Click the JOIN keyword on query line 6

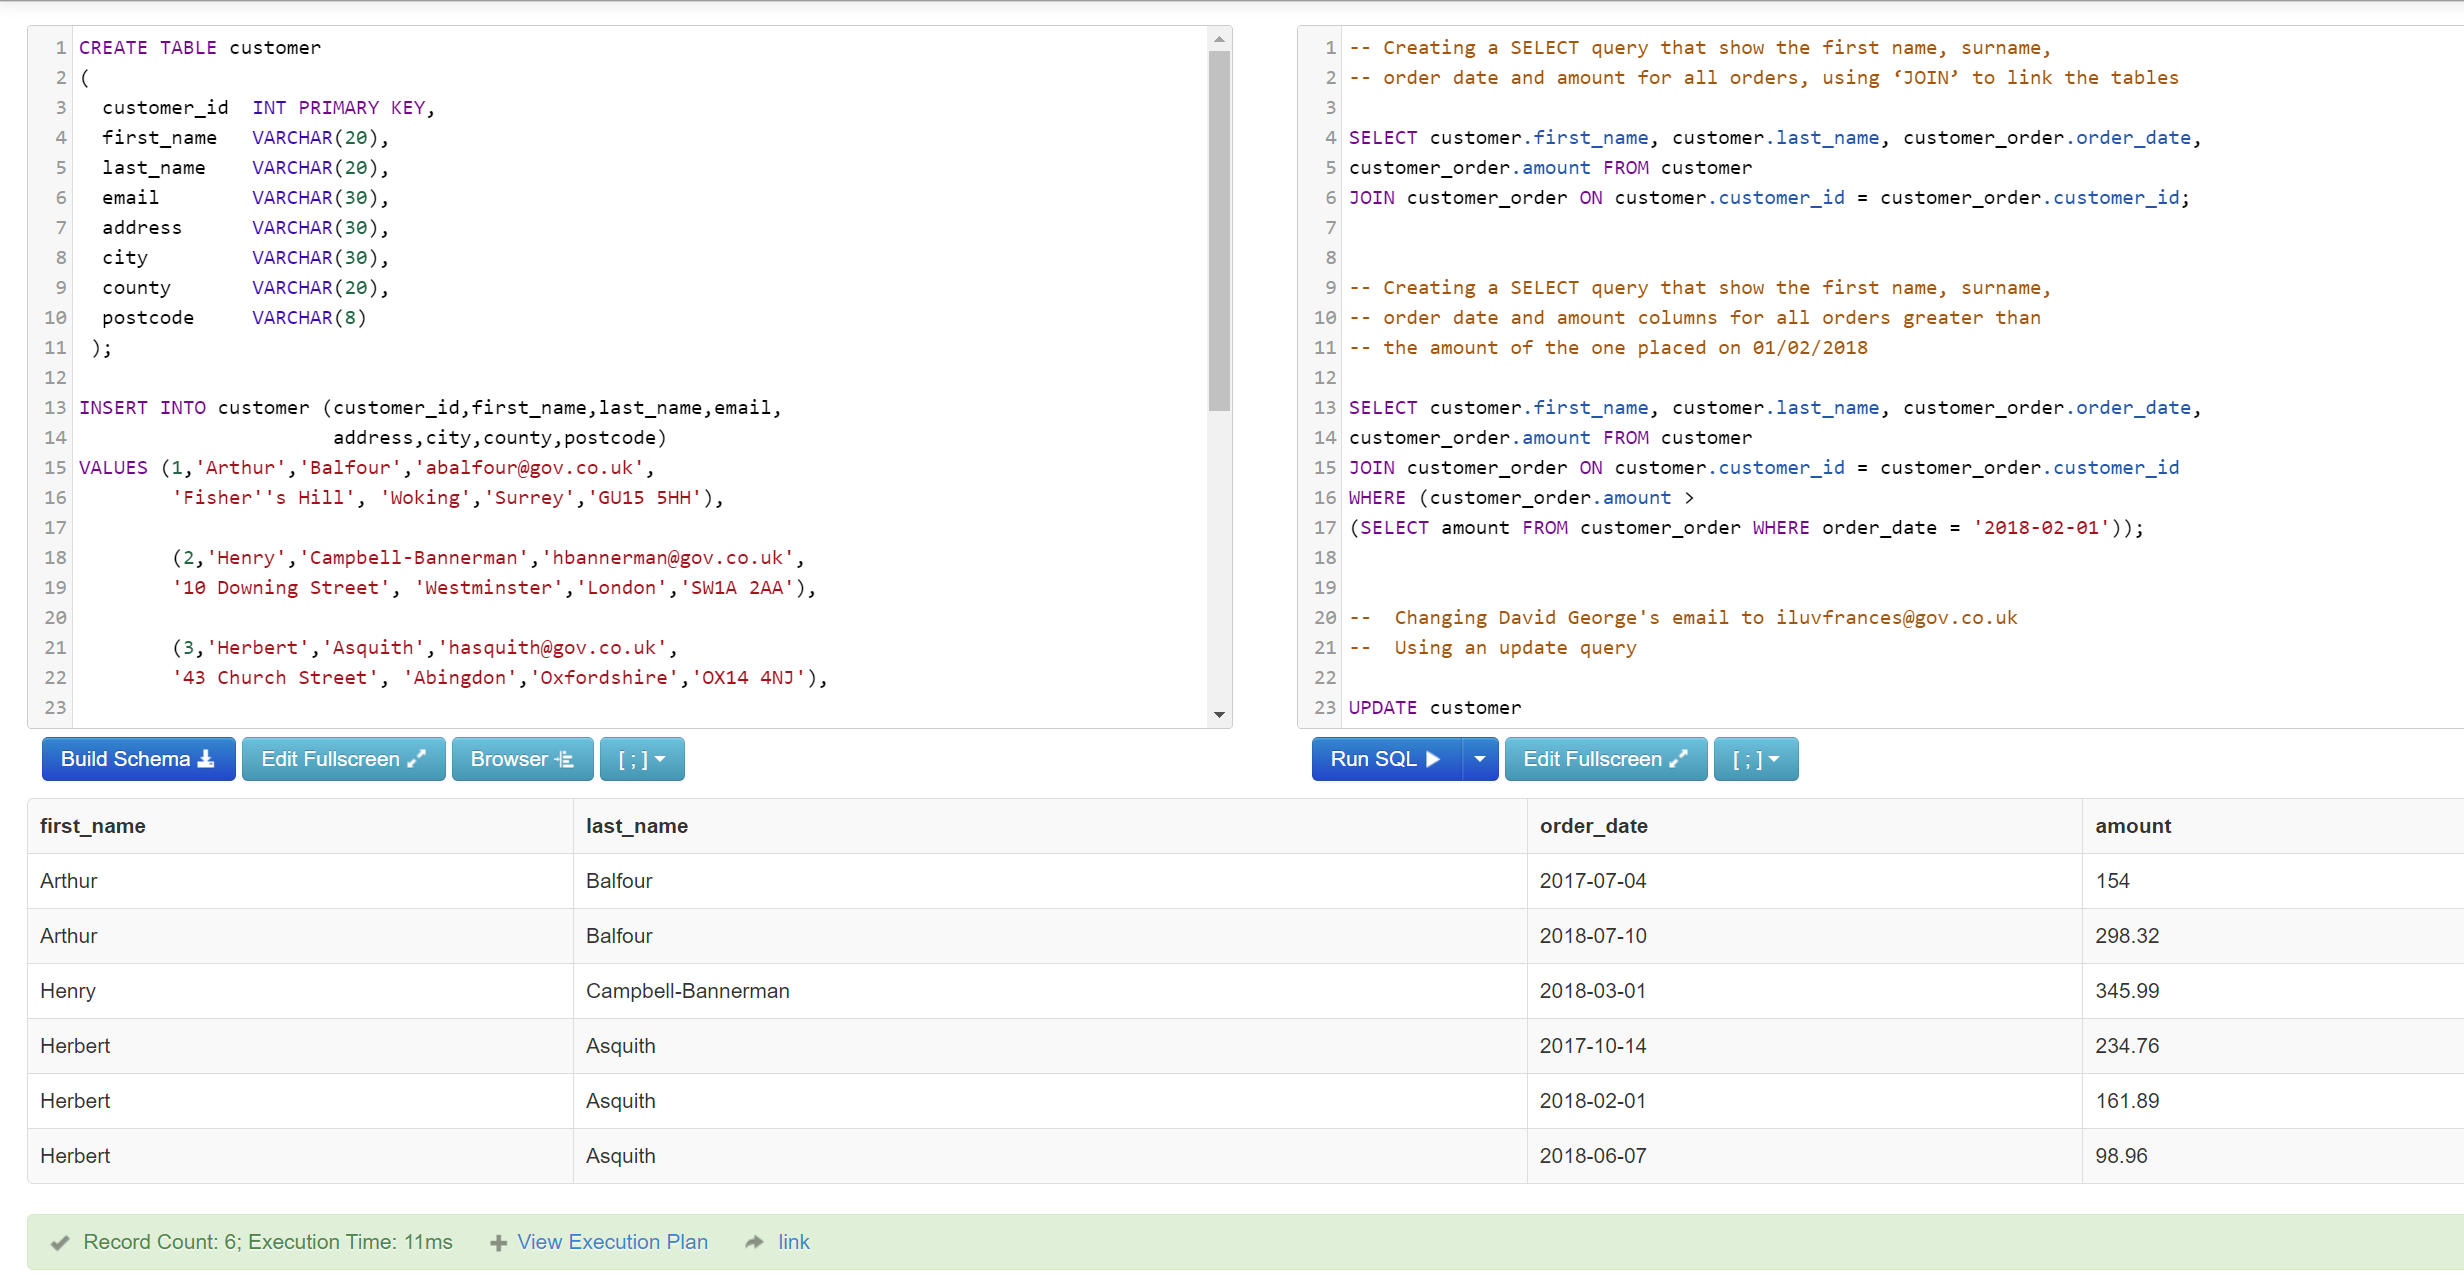pos(1371,198)
